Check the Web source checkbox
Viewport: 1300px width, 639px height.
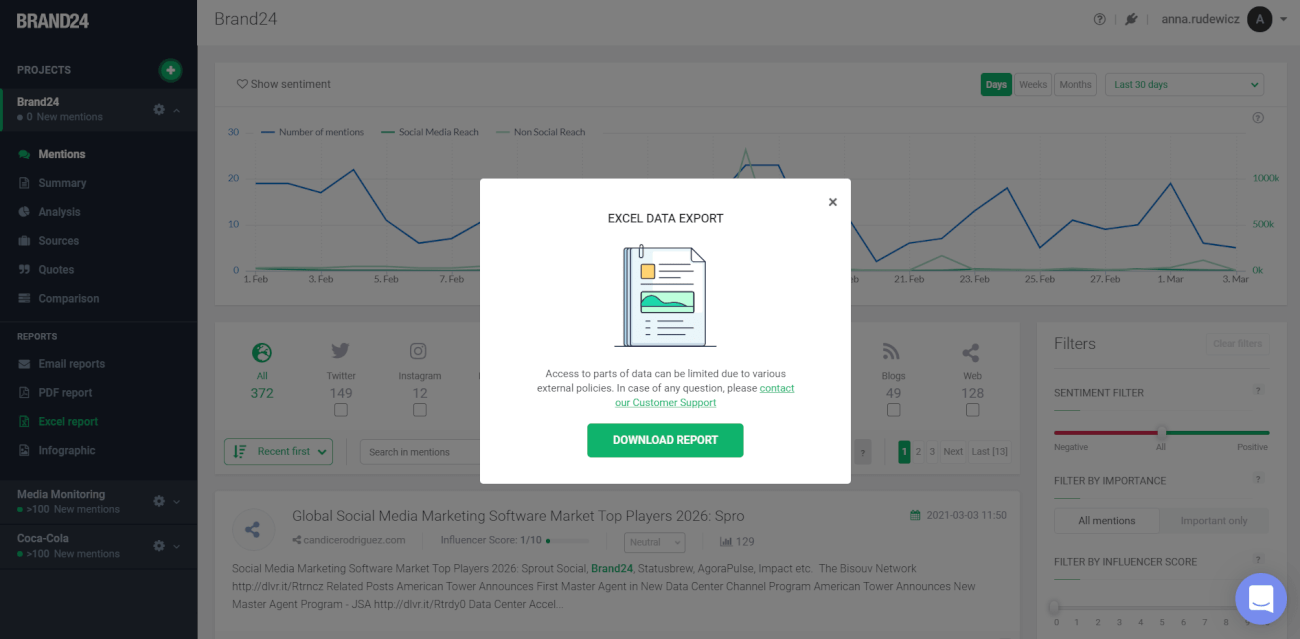coord(972,410)
